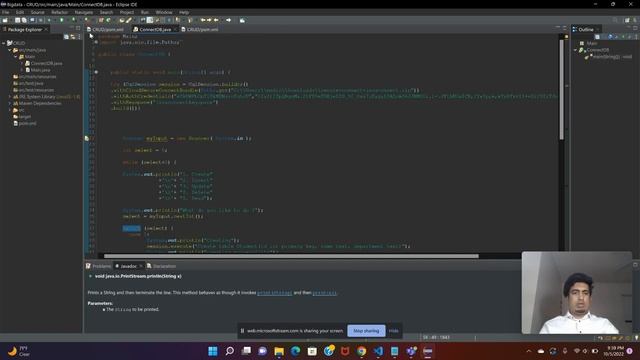Expand the JRE System Library node
Viewport: 640px width, 360px height.
[10, 96]
